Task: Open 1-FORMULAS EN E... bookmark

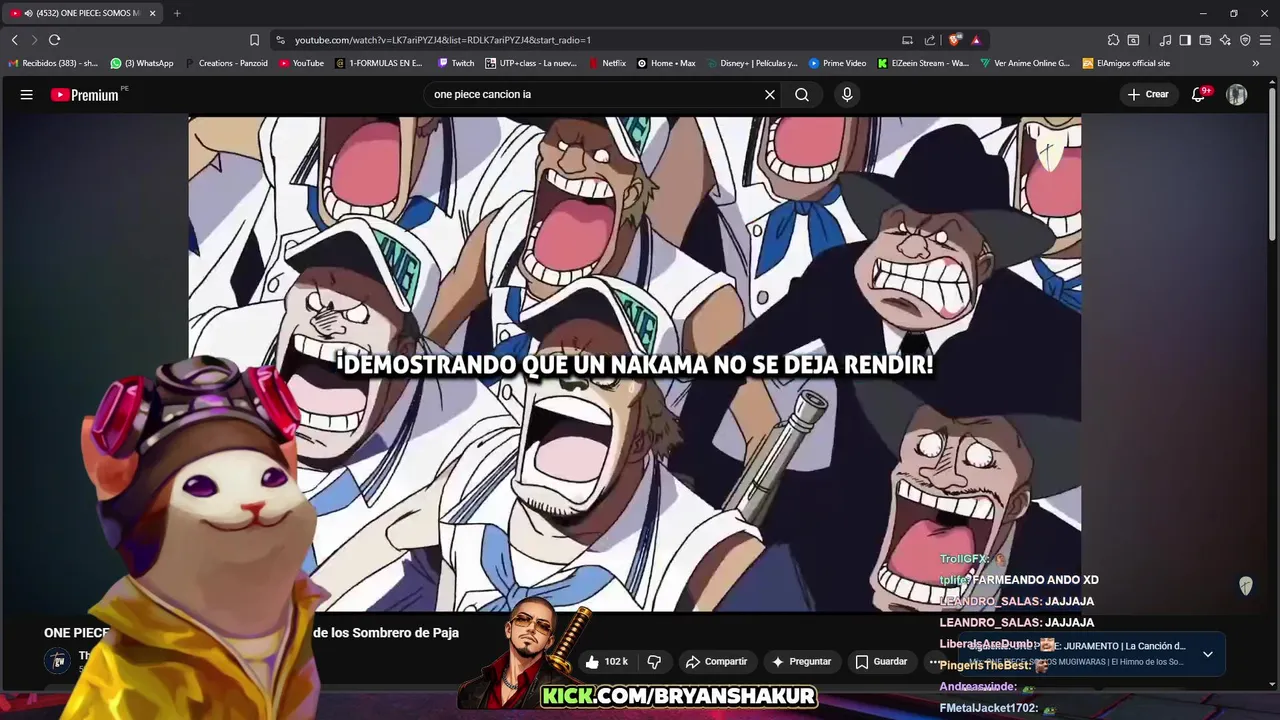Action: pos(380,63)
